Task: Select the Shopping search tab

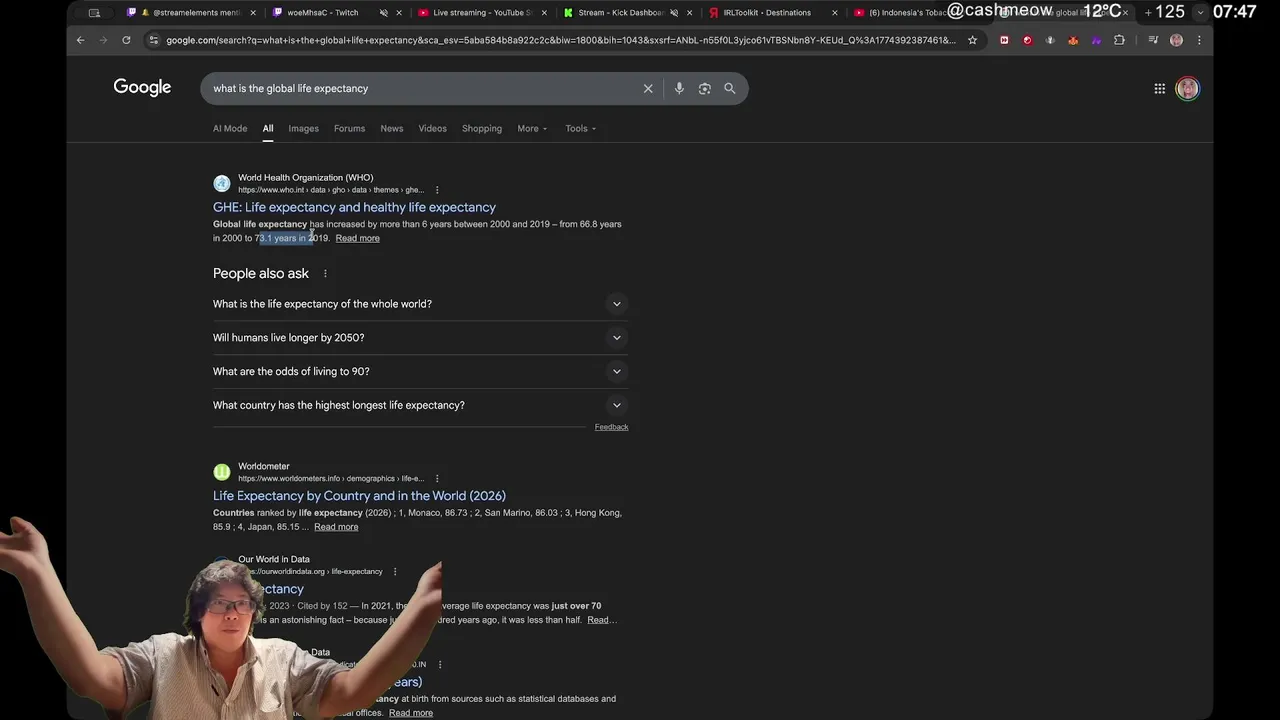Action: [482, 128]
